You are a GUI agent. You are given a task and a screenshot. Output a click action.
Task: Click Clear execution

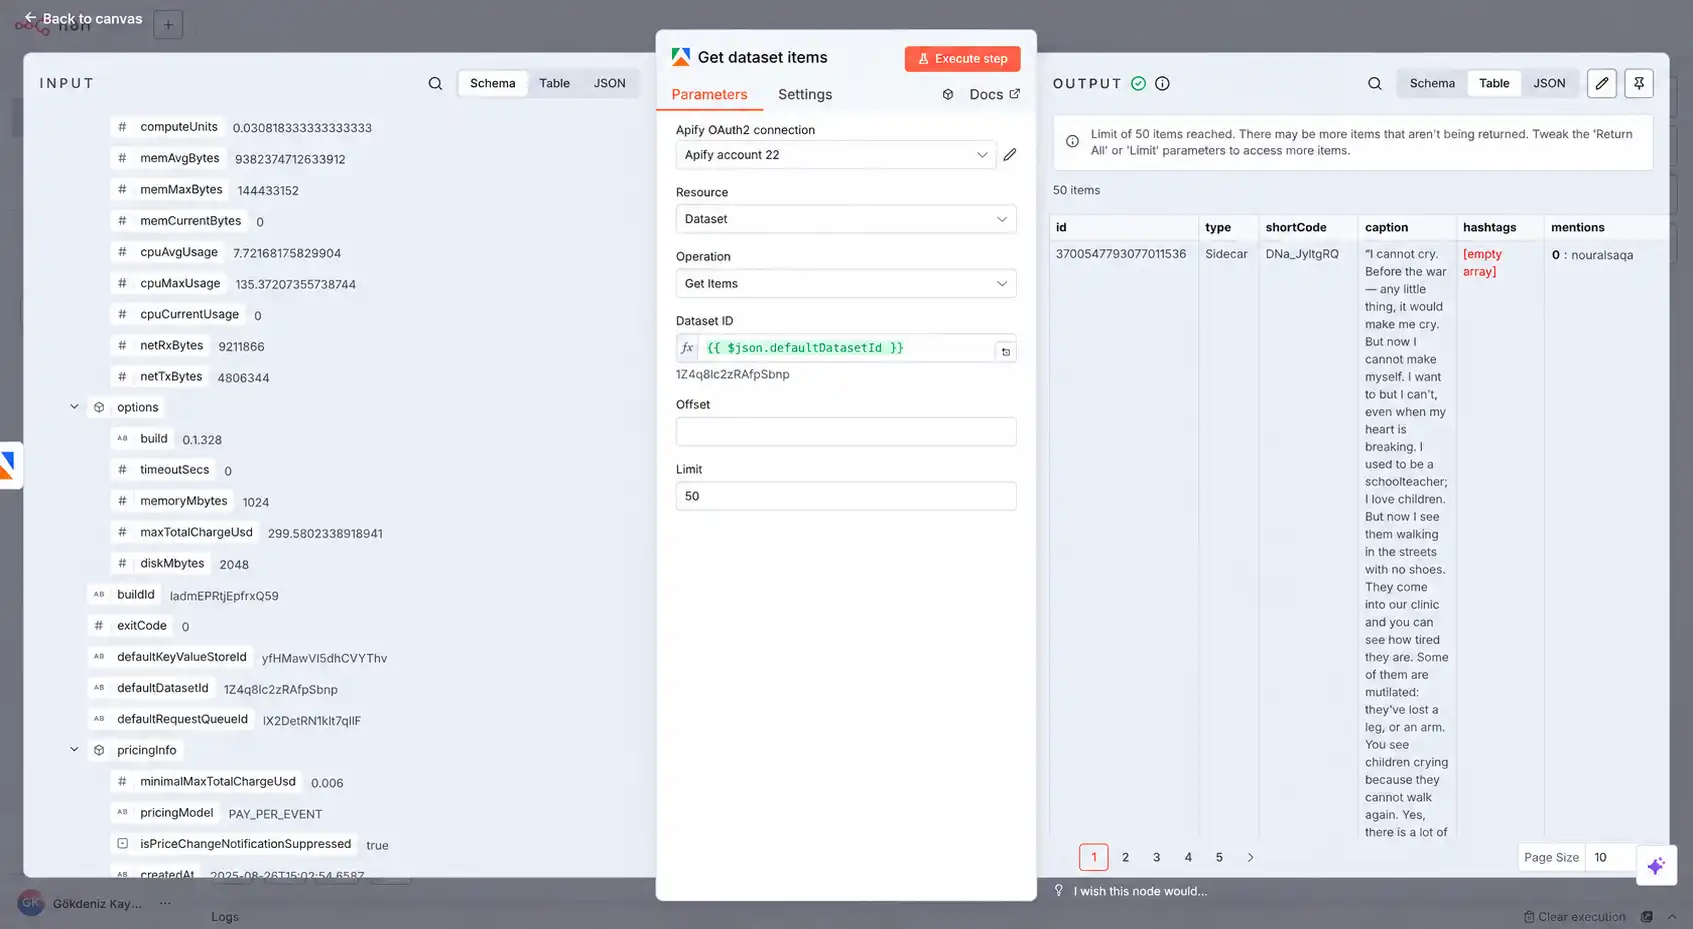click(x=1575, y=917)
